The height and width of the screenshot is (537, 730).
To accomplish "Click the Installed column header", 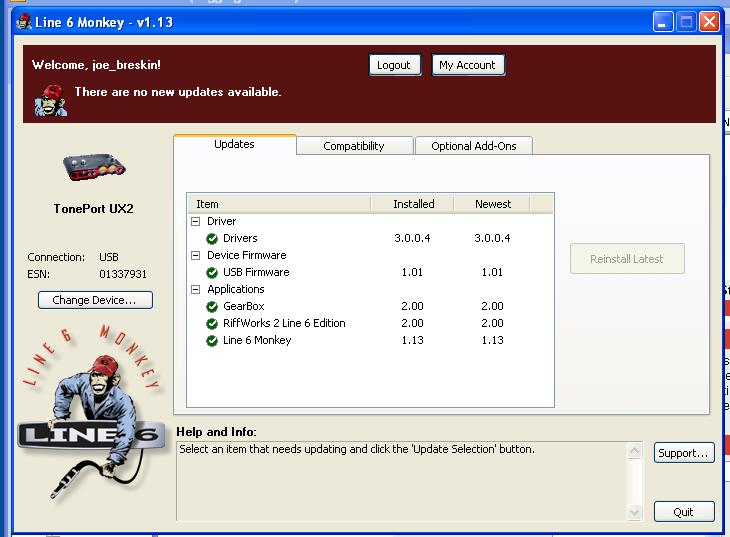I will pyautogui.click(x=412, y=204).
